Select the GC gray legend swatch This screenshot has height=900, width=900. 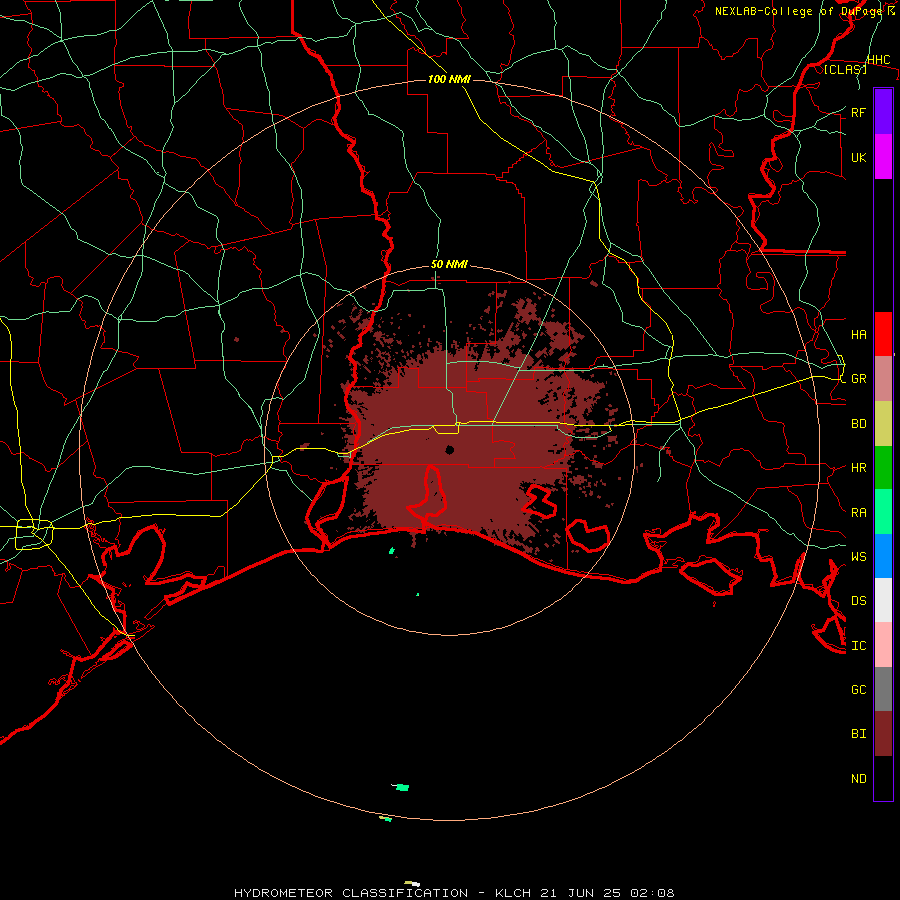pos(883,689)
